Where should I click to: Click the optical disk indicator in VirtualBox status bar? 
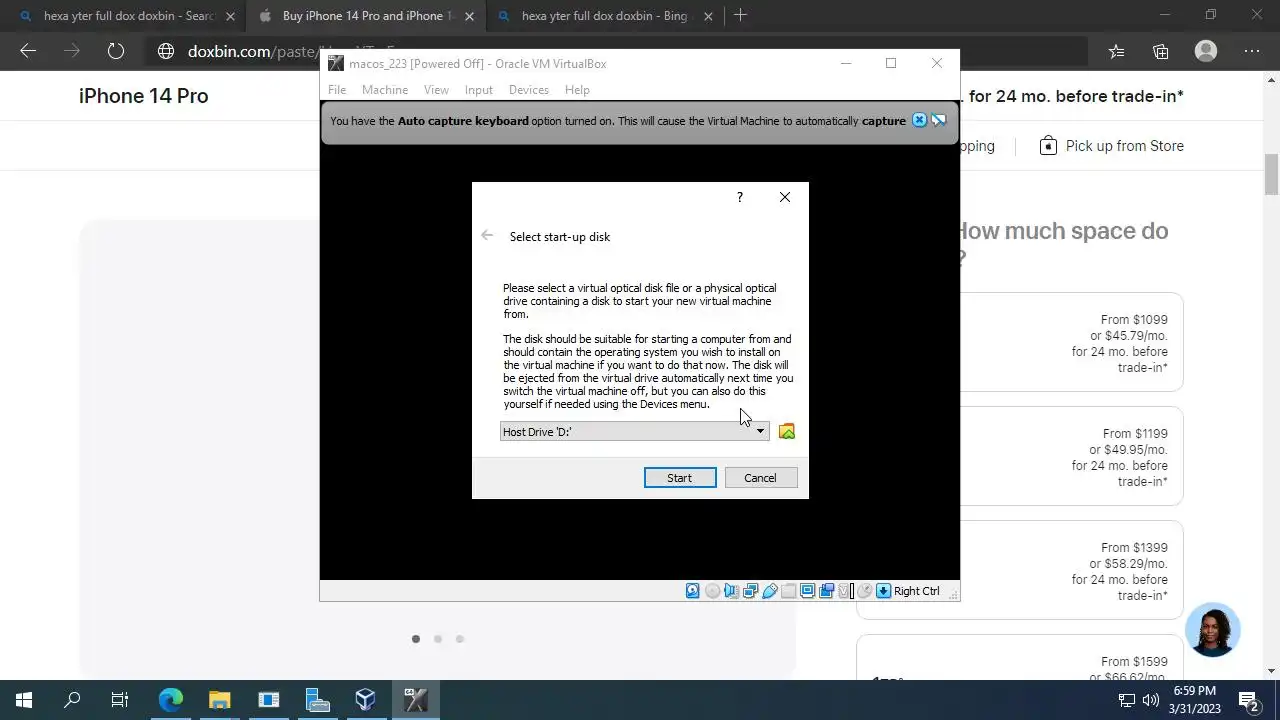[712, 591]
